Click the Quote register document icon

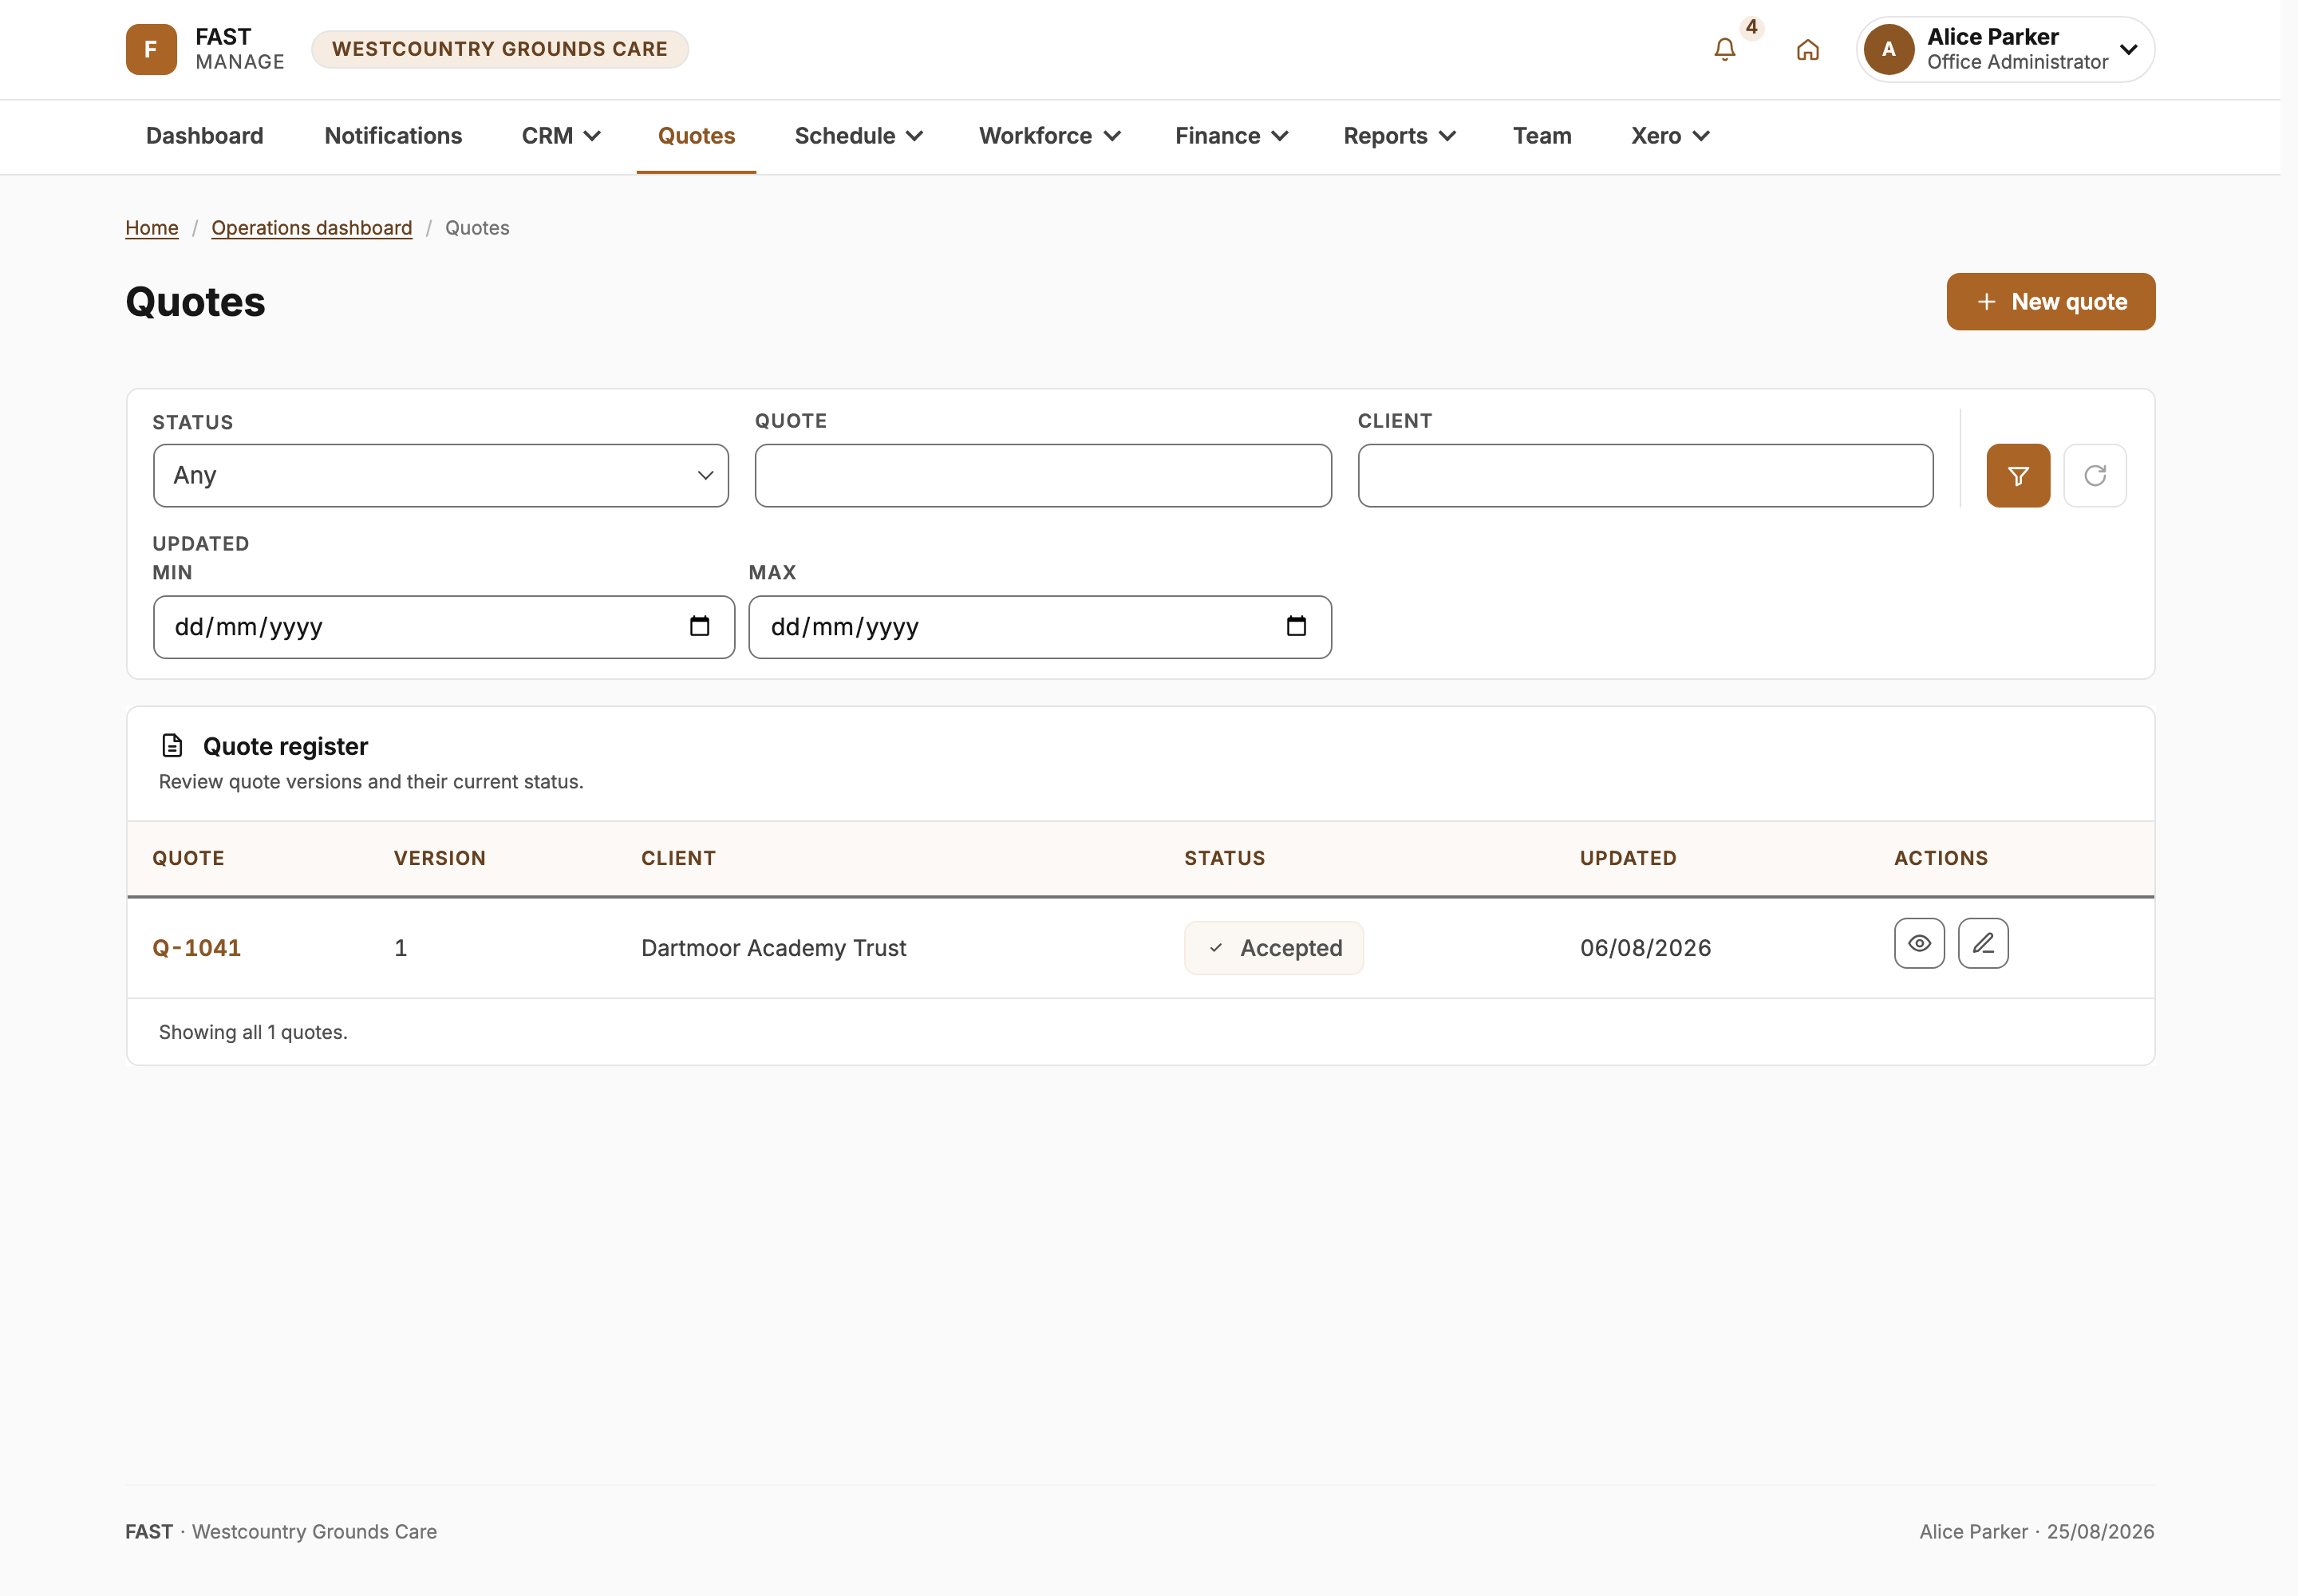click(172, 745)
